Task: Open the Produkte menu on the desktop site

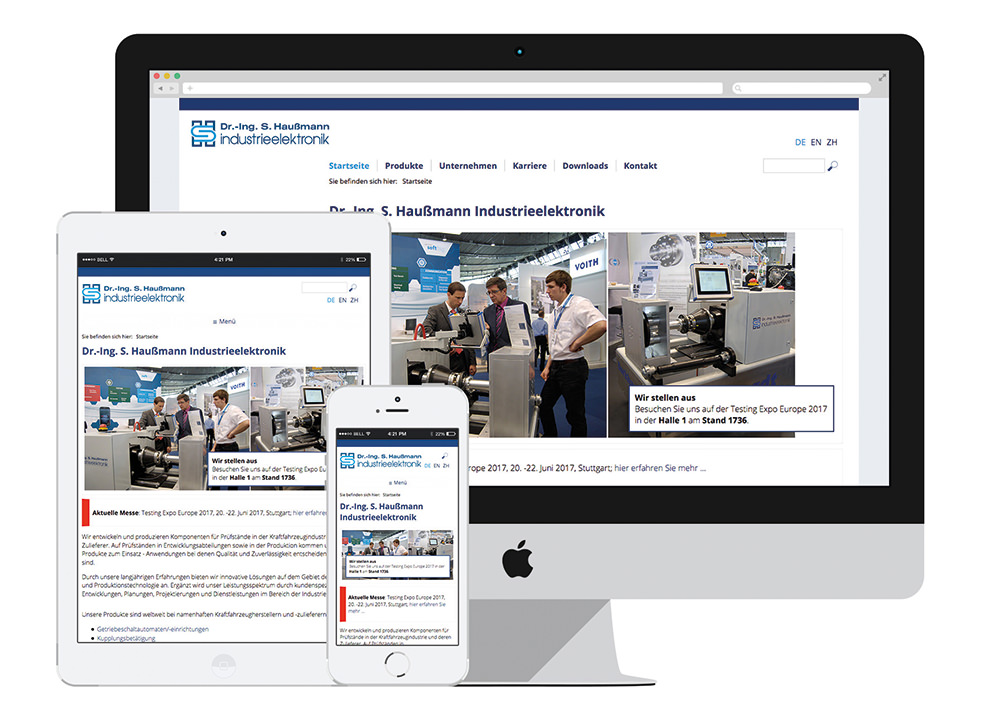Action: coord(404,166)
